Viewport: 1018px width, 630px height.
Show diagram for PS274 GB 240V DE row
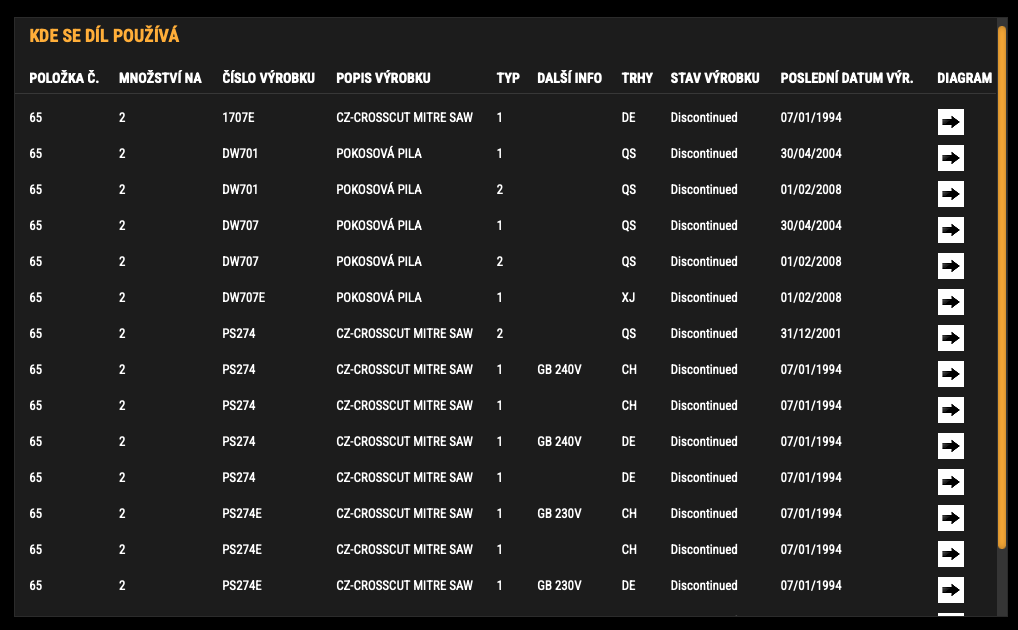pos(950,446)
